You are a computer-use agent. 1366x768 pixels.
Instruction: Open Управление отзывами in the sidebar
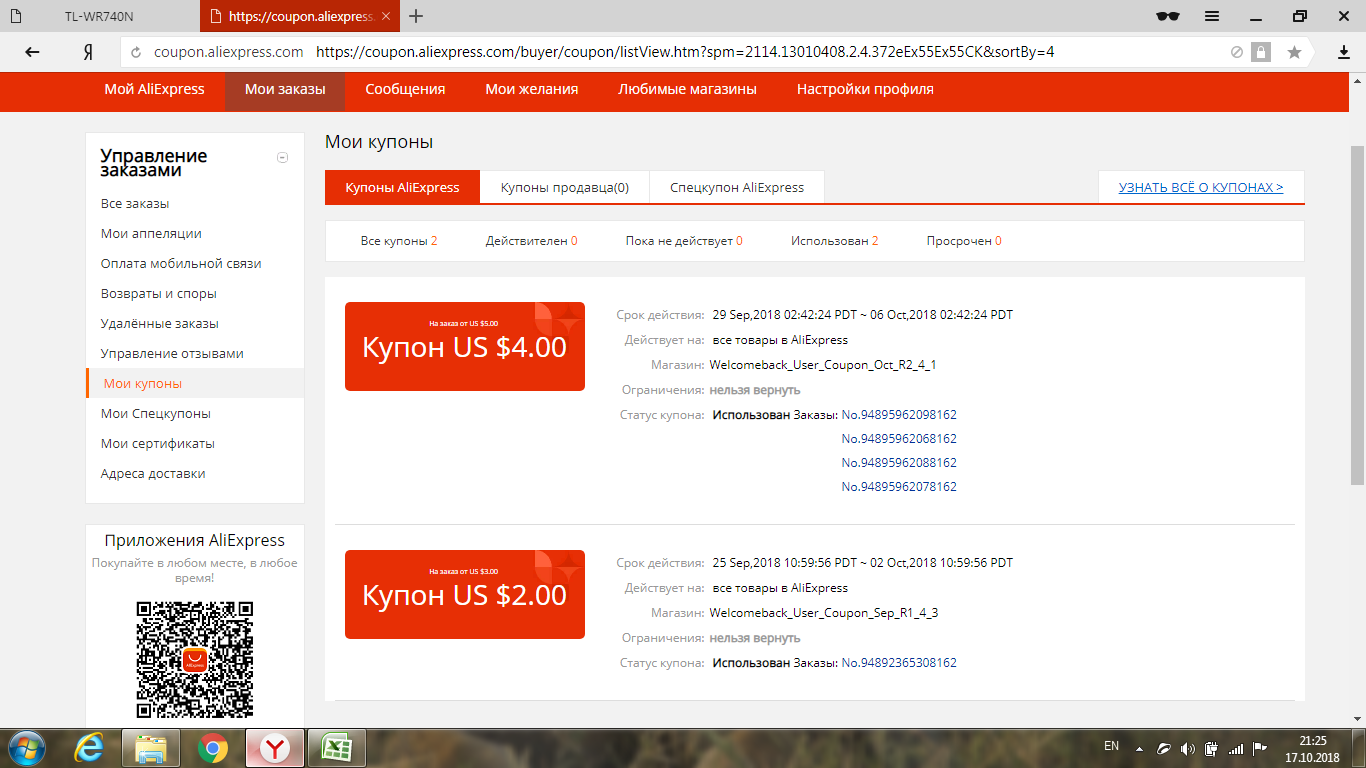172,354
